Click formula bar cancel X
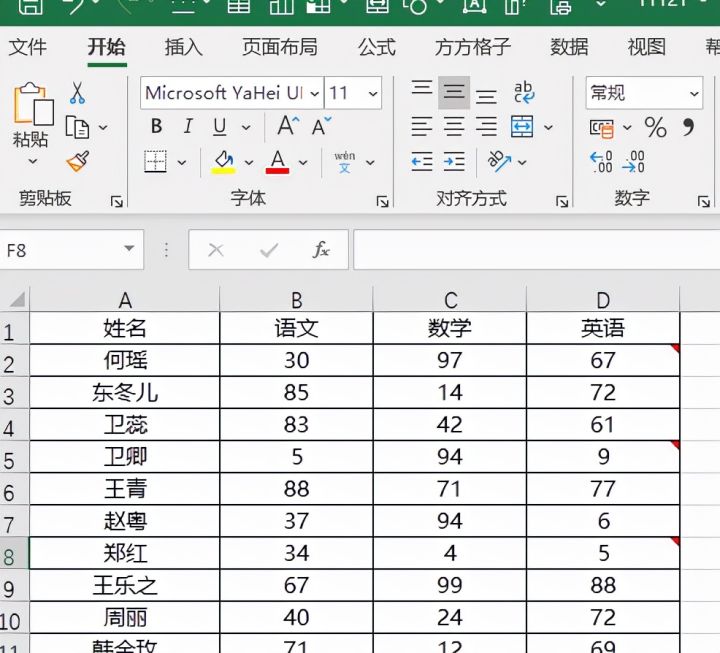Image resolution: width=720 pixels, height=653 pixels. click(216, 250)
